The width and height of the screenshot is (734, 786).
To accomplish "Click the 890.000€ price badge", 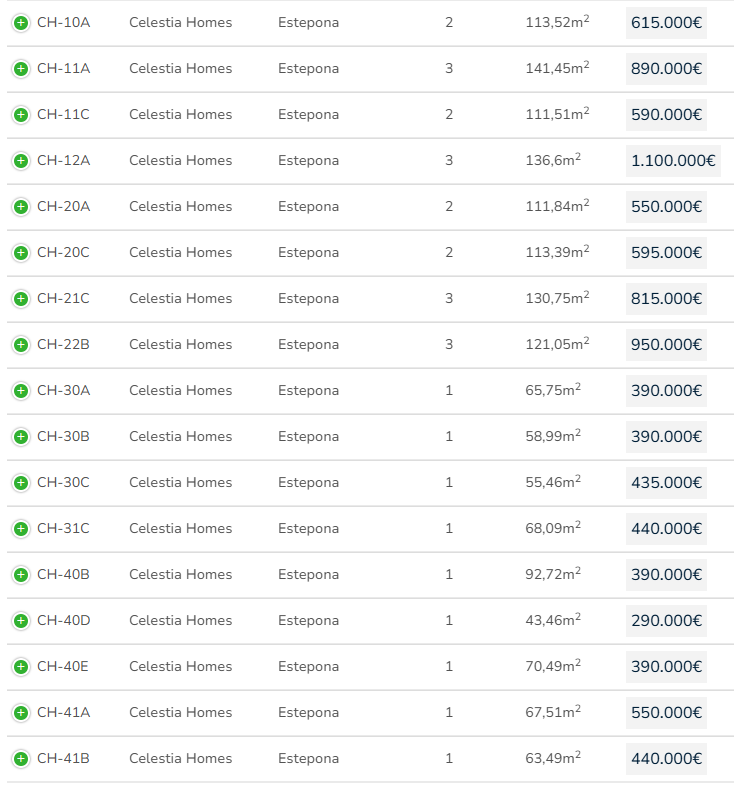I will (x=666, y=69).
